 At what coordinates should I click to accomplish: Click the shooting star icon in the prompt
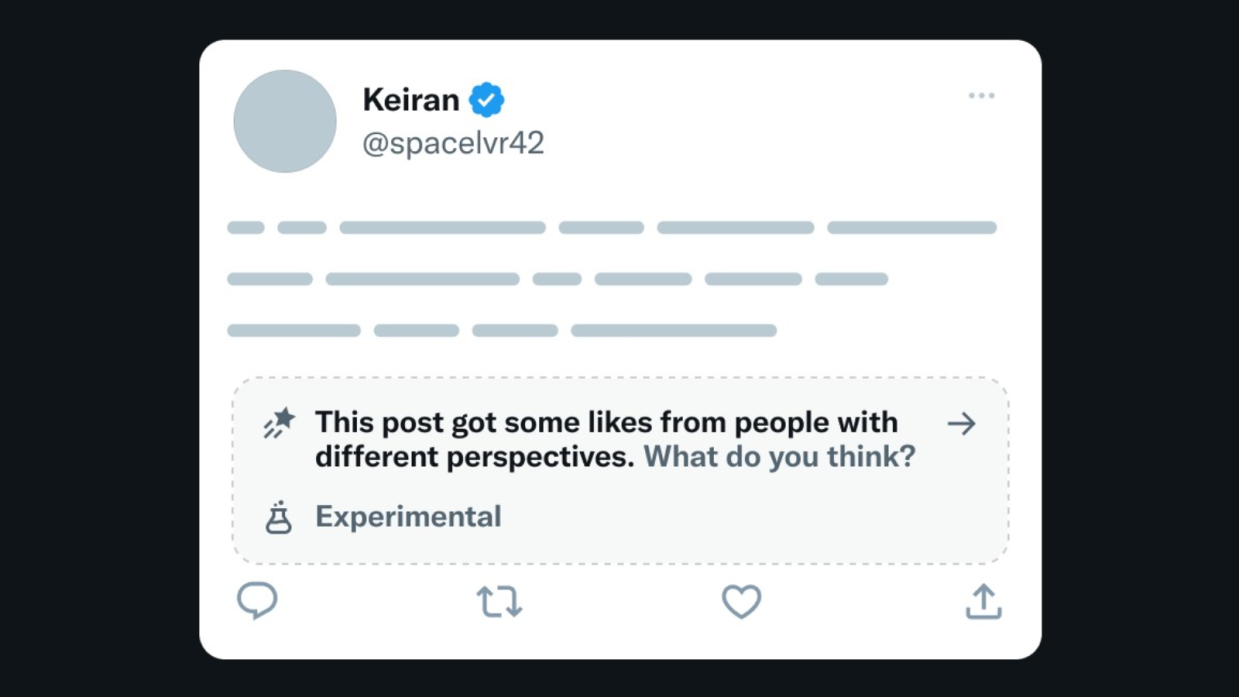(279, 424)
